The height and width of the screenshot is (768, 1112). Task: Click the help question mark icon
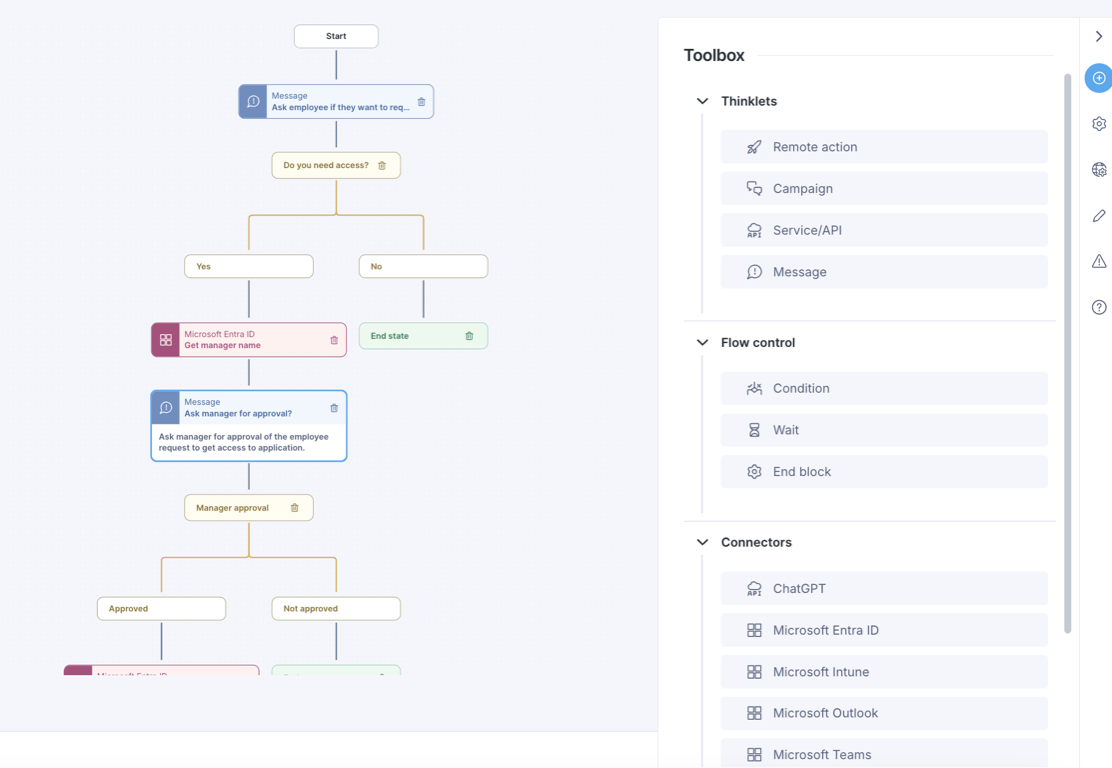pos(1099,307)
